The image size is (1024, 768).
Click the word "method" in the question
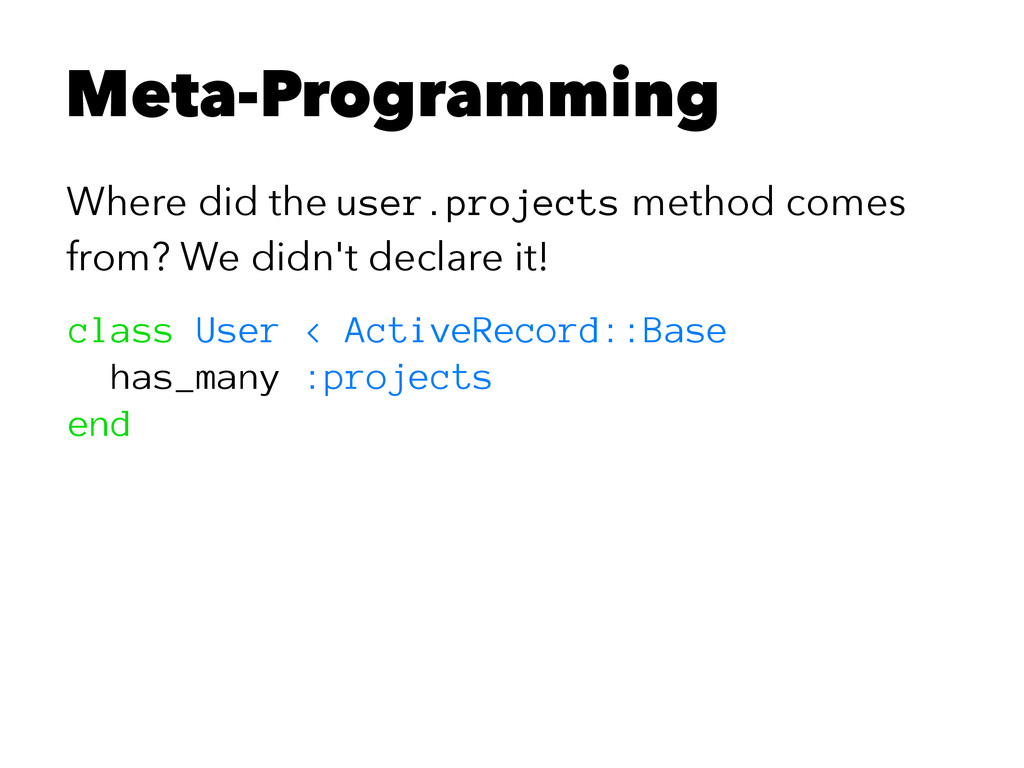coord(703,203)
